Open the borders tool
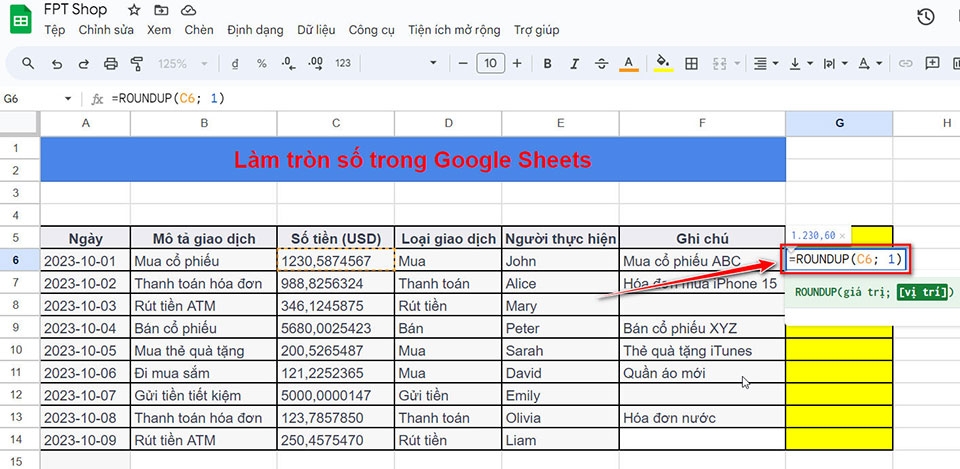Image resolution: width=960 pixels, height=469 pixels. pyautogui.click(x=691, y=63)
